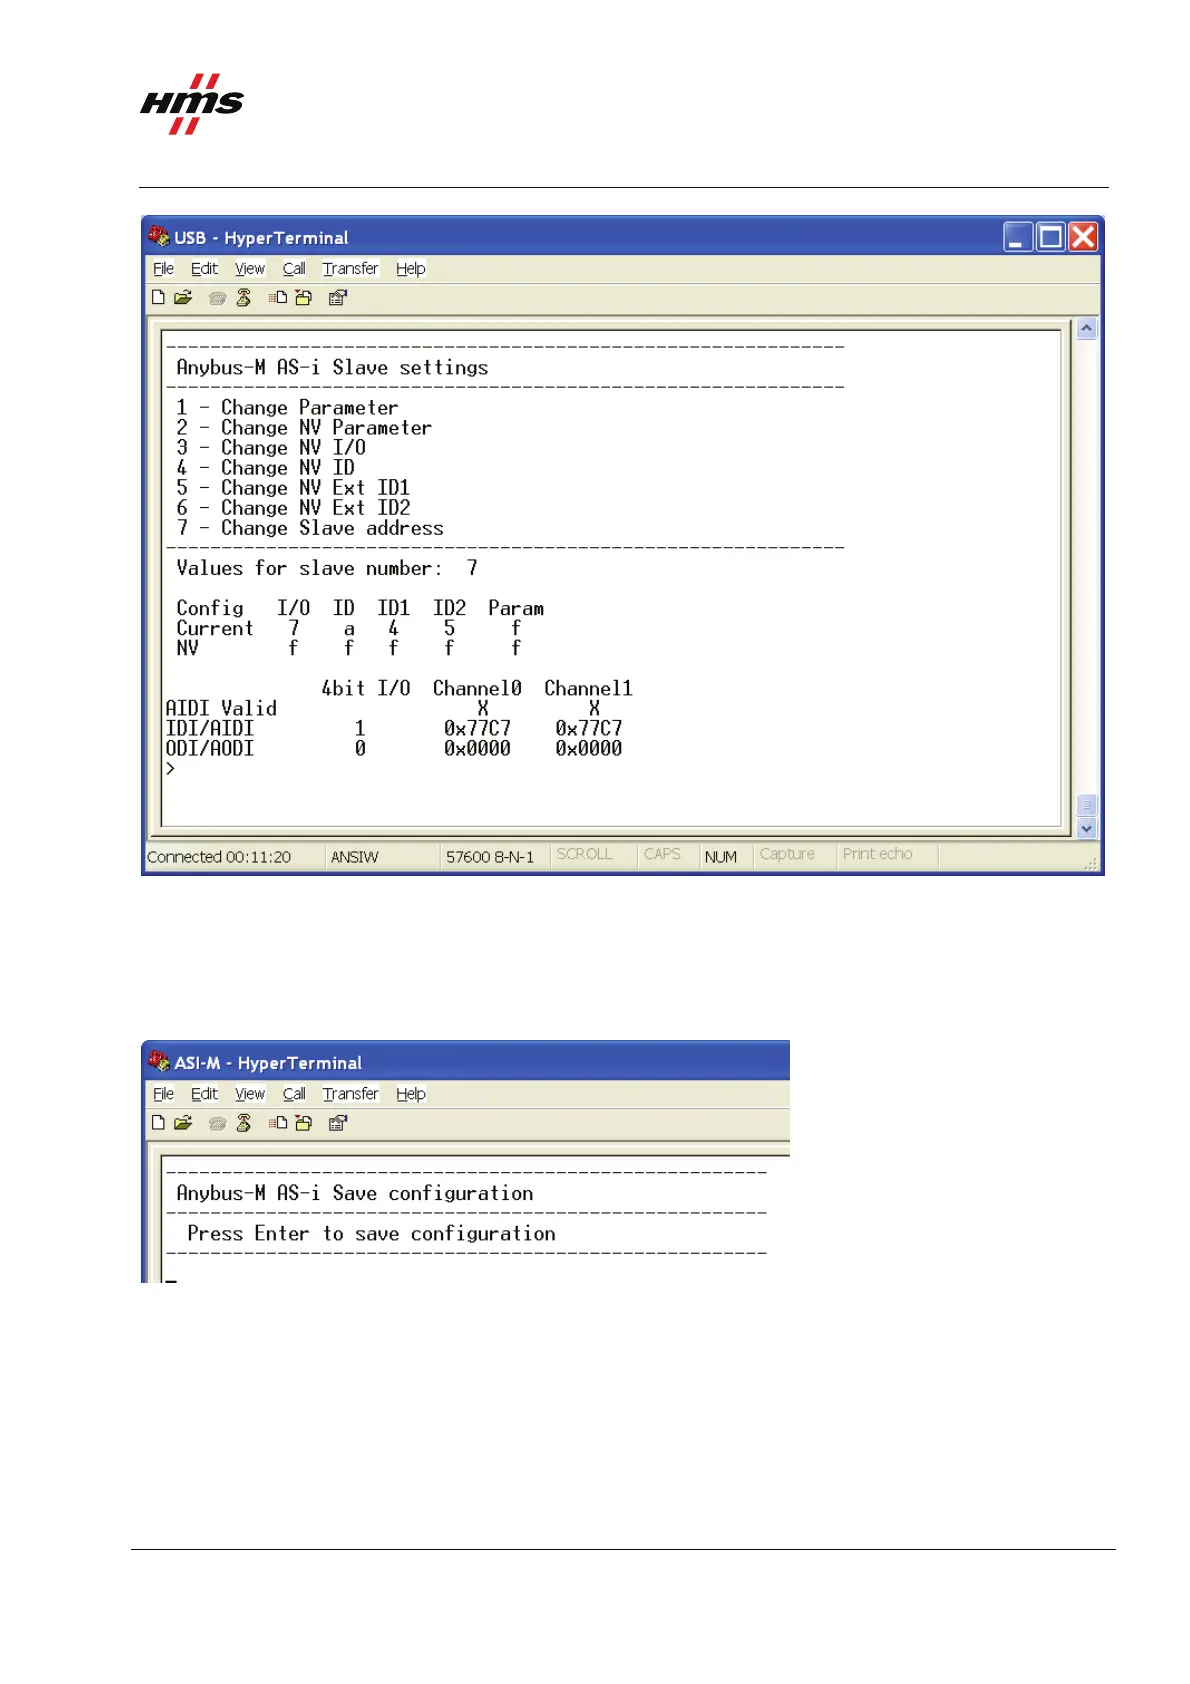
Task: Open Call menu in ASI-M HyperTerminal
Action: click(x=294, y=1093)
